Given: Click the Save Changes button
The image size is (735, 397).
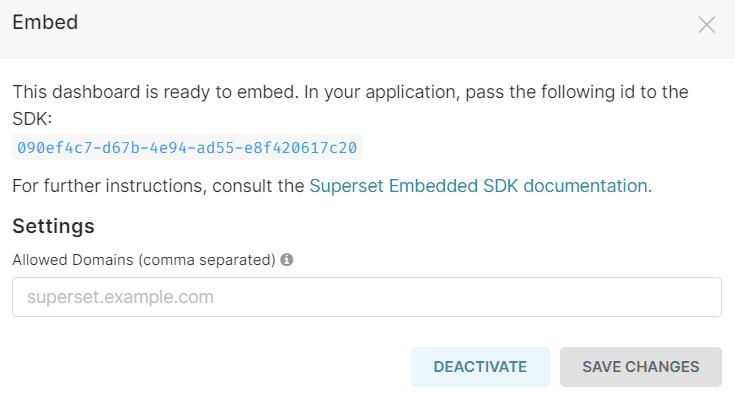Looking at the screenshot, I should click(x=641, y=367).
